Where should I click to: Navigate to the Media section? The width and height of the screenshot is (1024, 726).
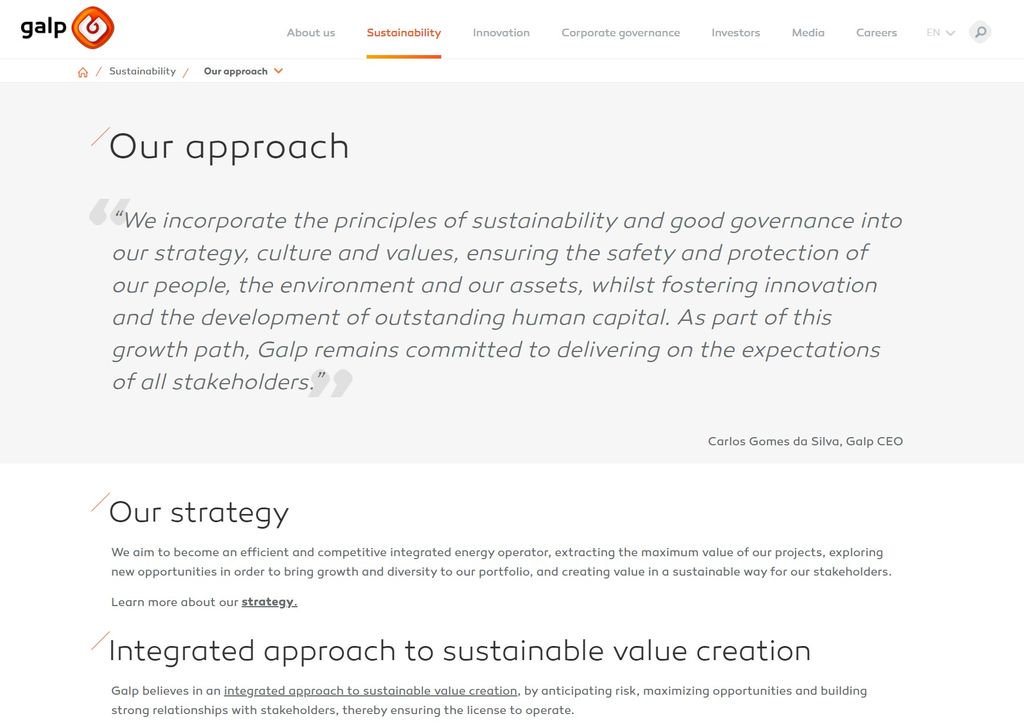click(808, 33)
